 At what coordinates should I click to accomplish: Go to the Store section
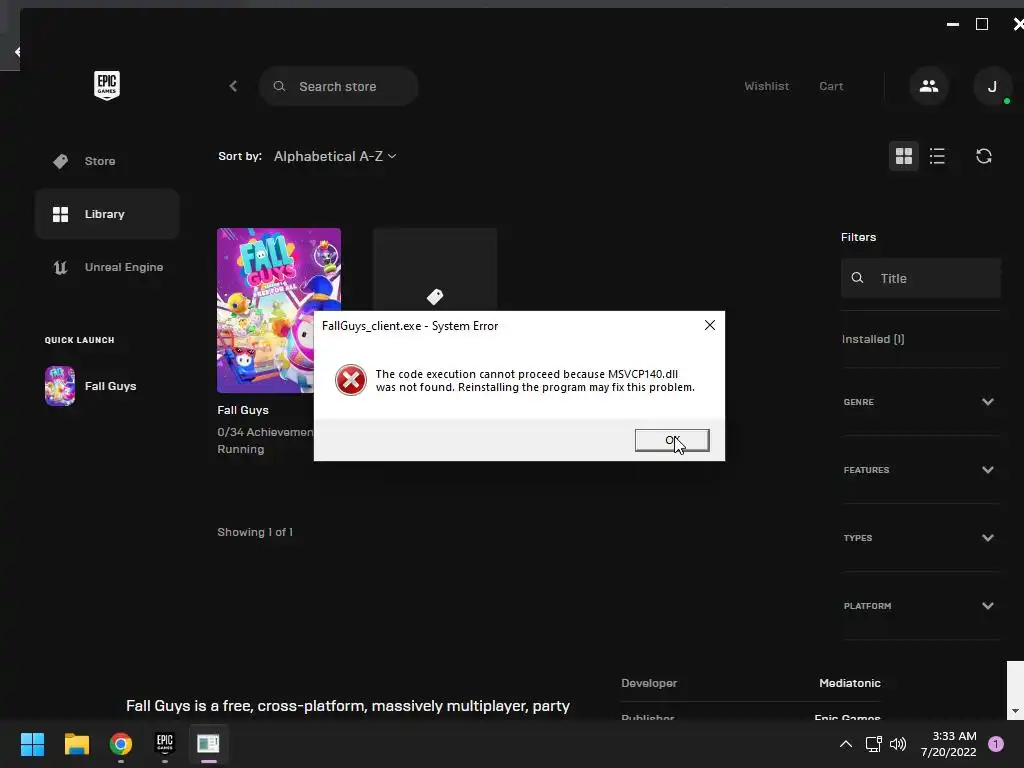tap(107, 161)
